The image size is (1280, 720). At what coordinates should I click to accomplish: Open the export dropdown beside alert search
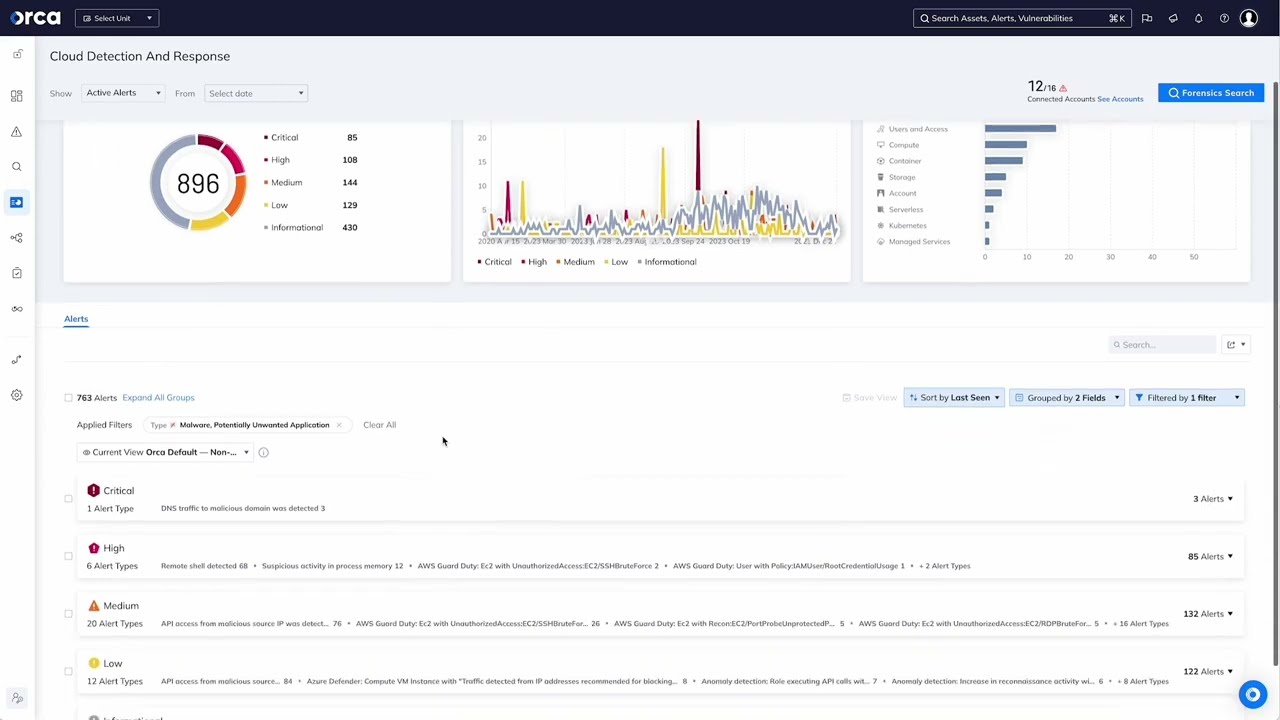[x=1236, y=345]
